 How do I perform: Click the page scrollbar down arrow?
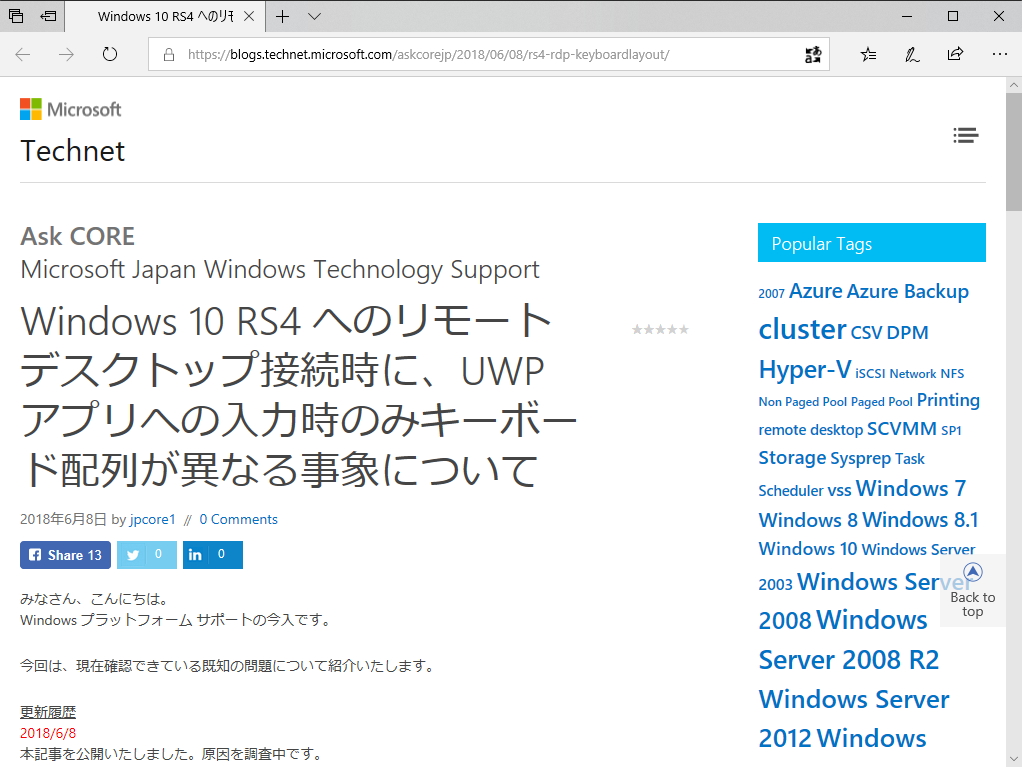click(x=1014, y=759)
